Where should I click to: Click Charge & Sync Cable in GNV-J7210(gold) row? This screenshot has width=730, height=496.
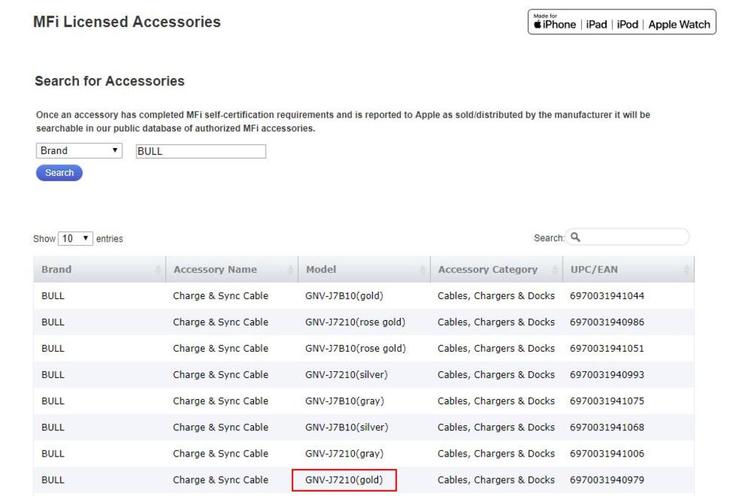(x=221, y=480)
